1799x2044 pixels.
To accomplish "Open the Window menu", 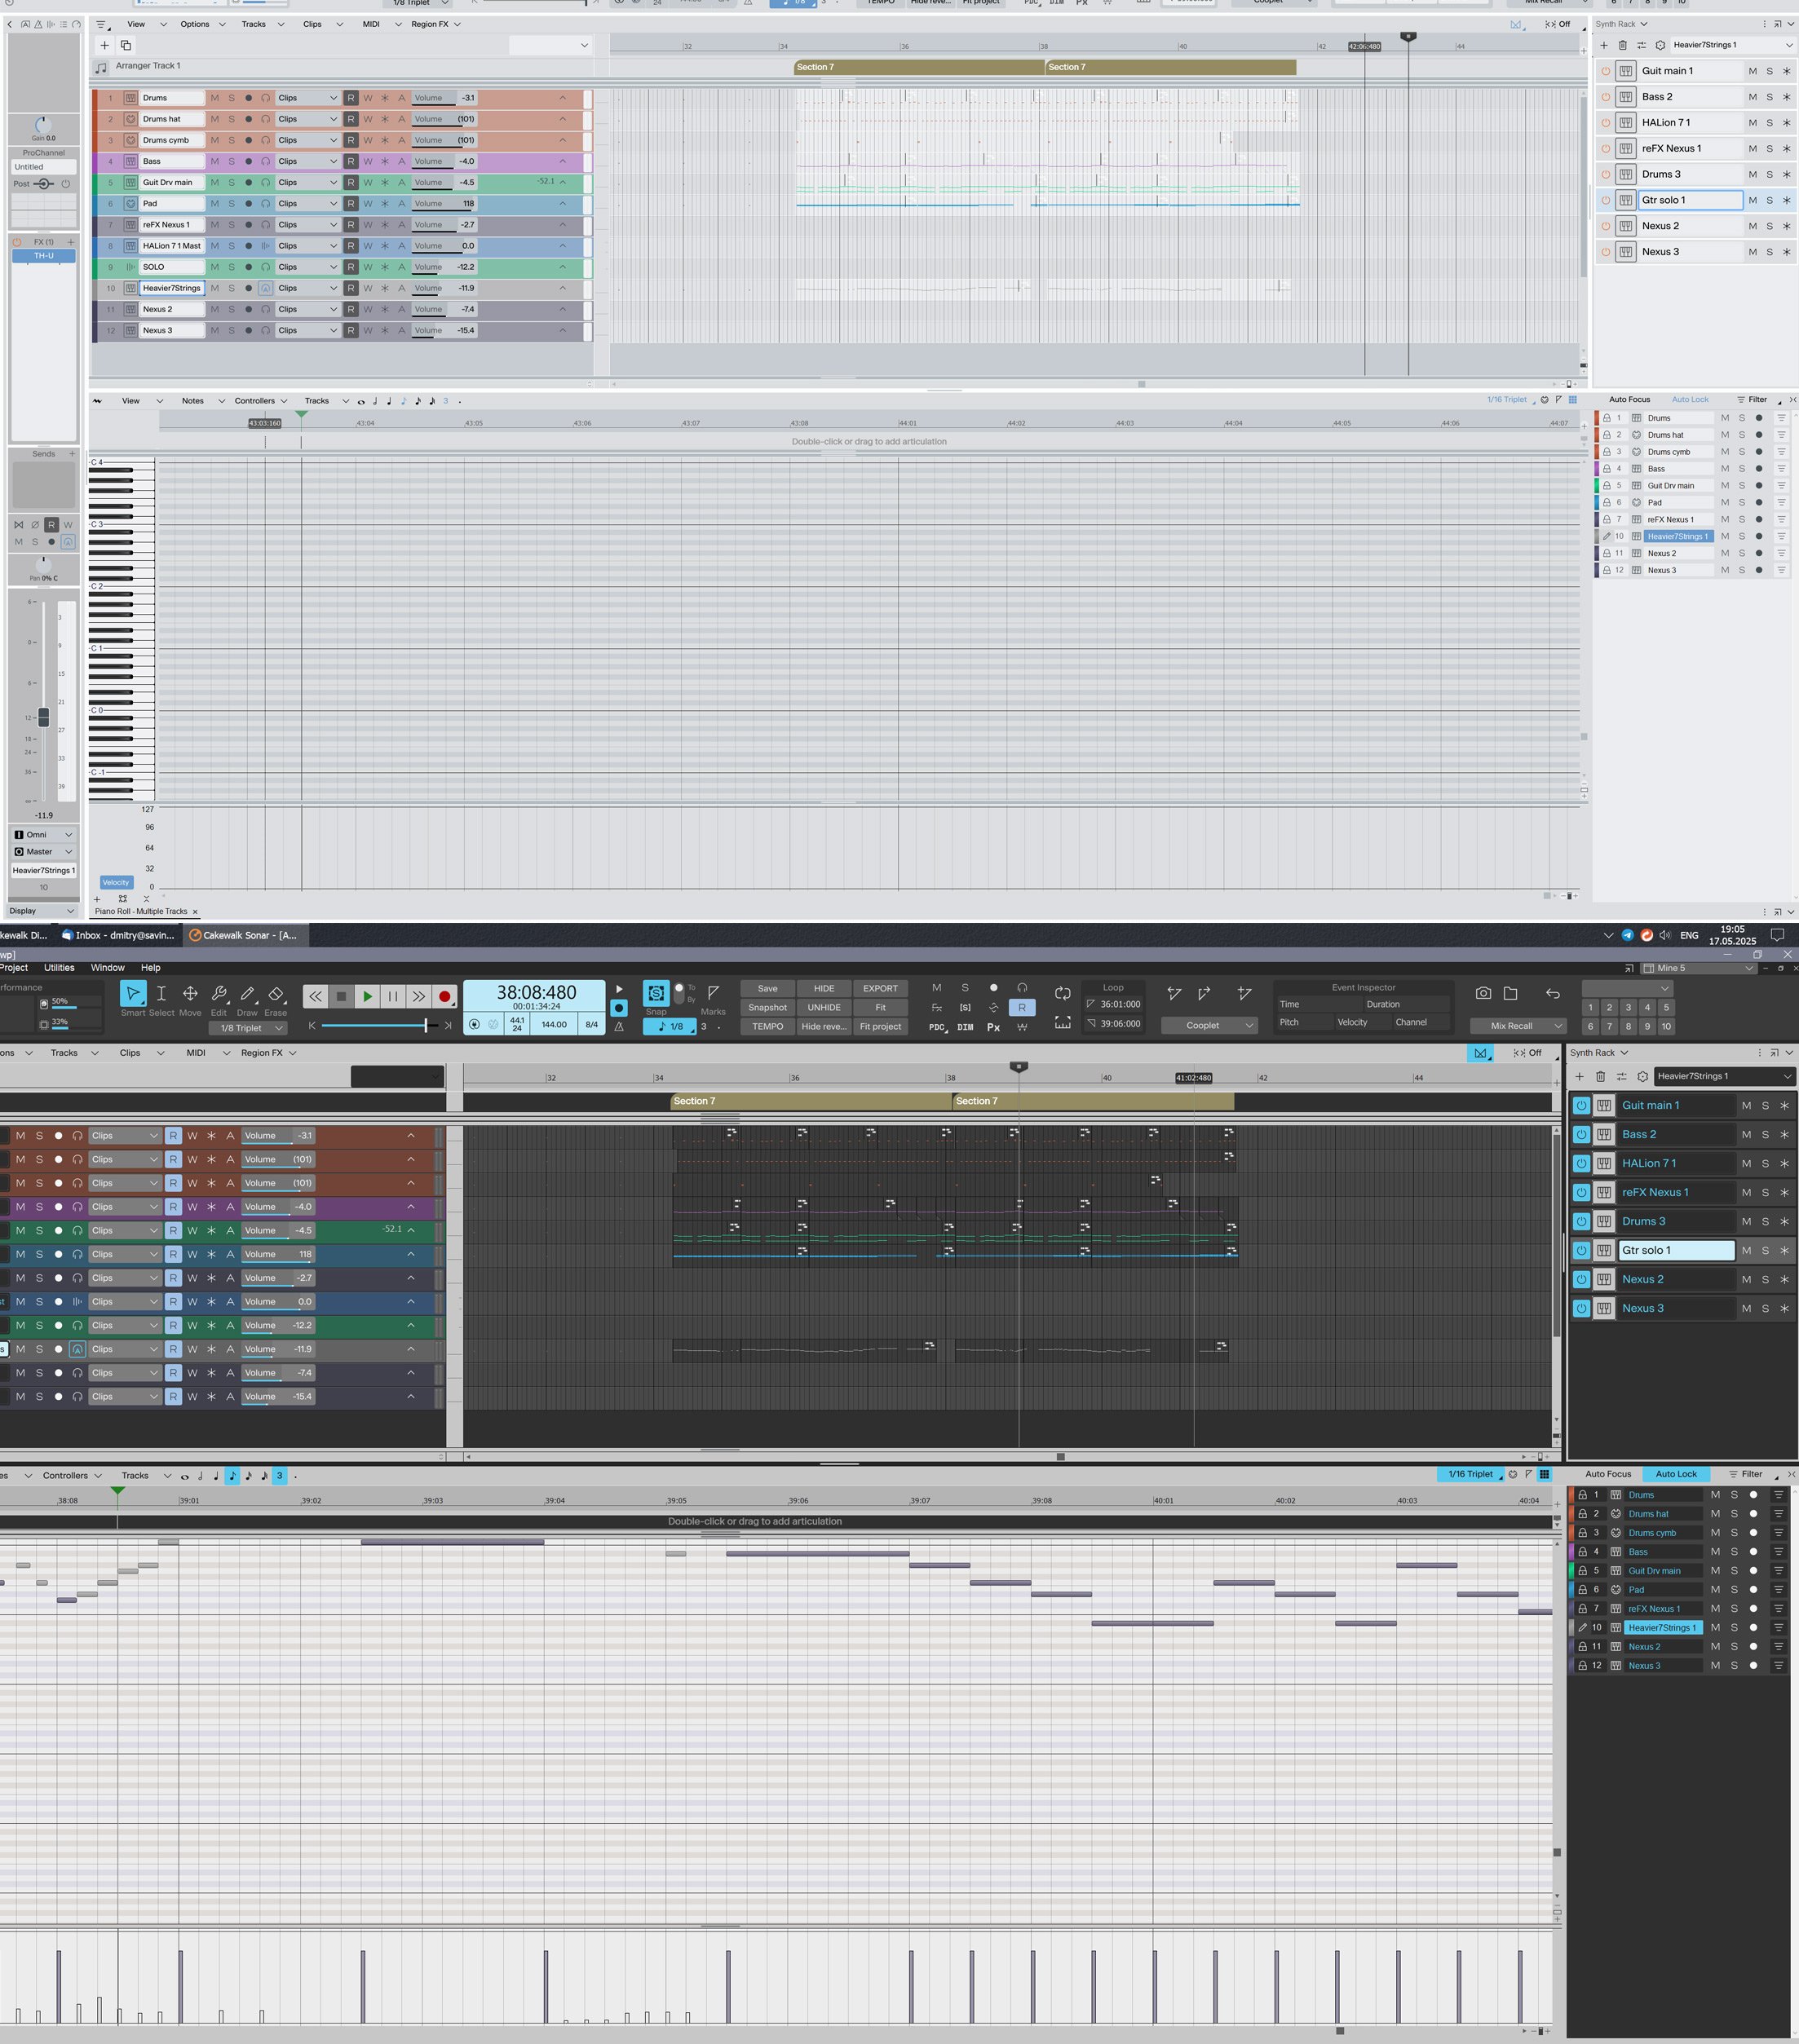I will coord(107,967).
